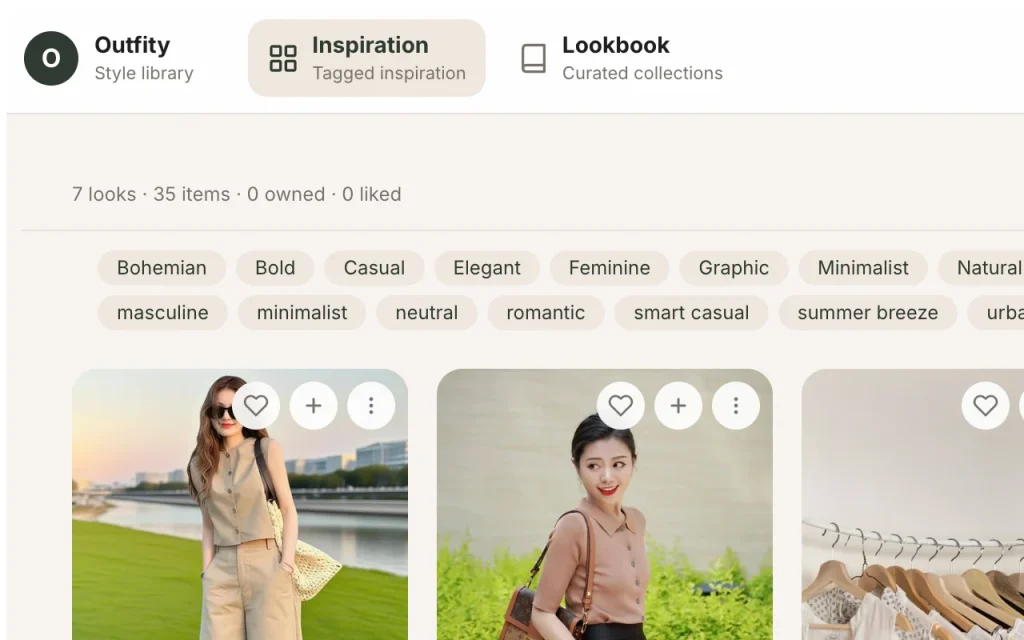Viewport: 1024px width, 640px height.
Task: Add the brown polo outfit with plus icon
Action: 678,406
